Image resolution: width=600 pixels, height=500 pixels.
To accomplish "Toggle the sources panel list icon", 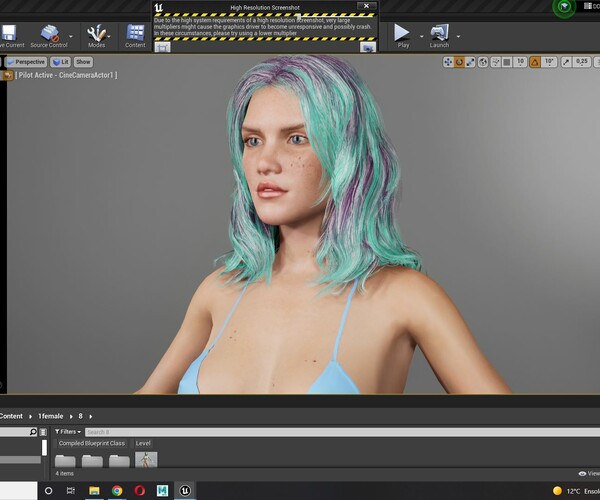I will (43, 432).
